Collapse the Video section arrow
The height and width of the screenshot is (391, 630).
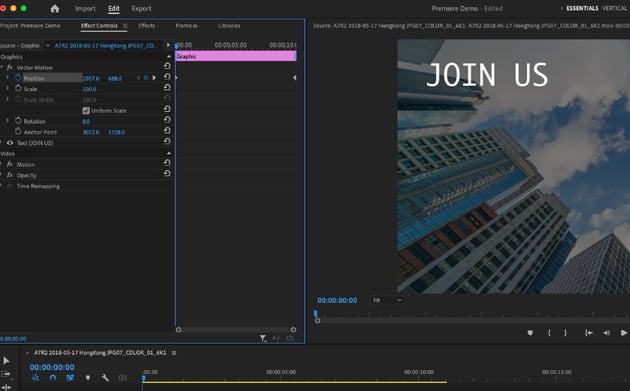click(169, 154)
